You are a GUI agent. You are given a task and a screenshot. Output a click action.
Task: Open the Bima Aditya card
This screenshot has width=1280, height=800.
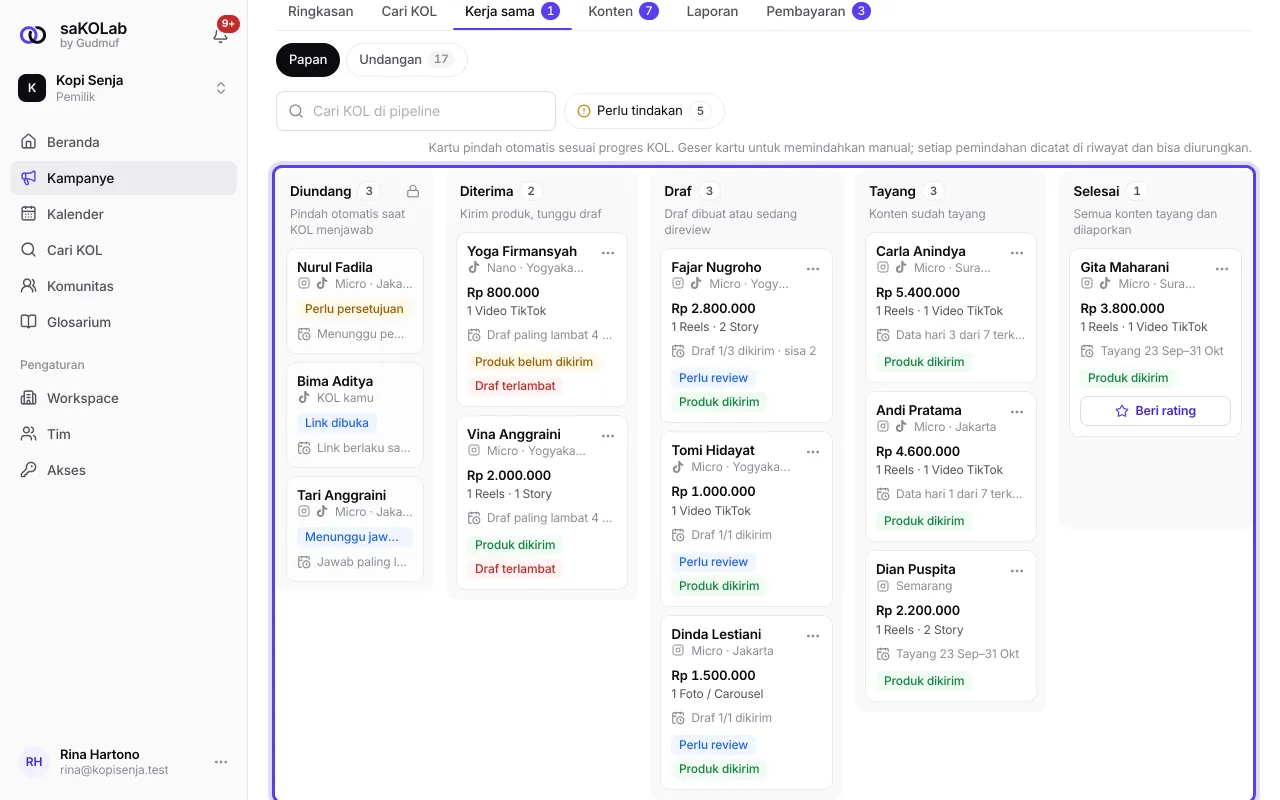pos(355,415)
